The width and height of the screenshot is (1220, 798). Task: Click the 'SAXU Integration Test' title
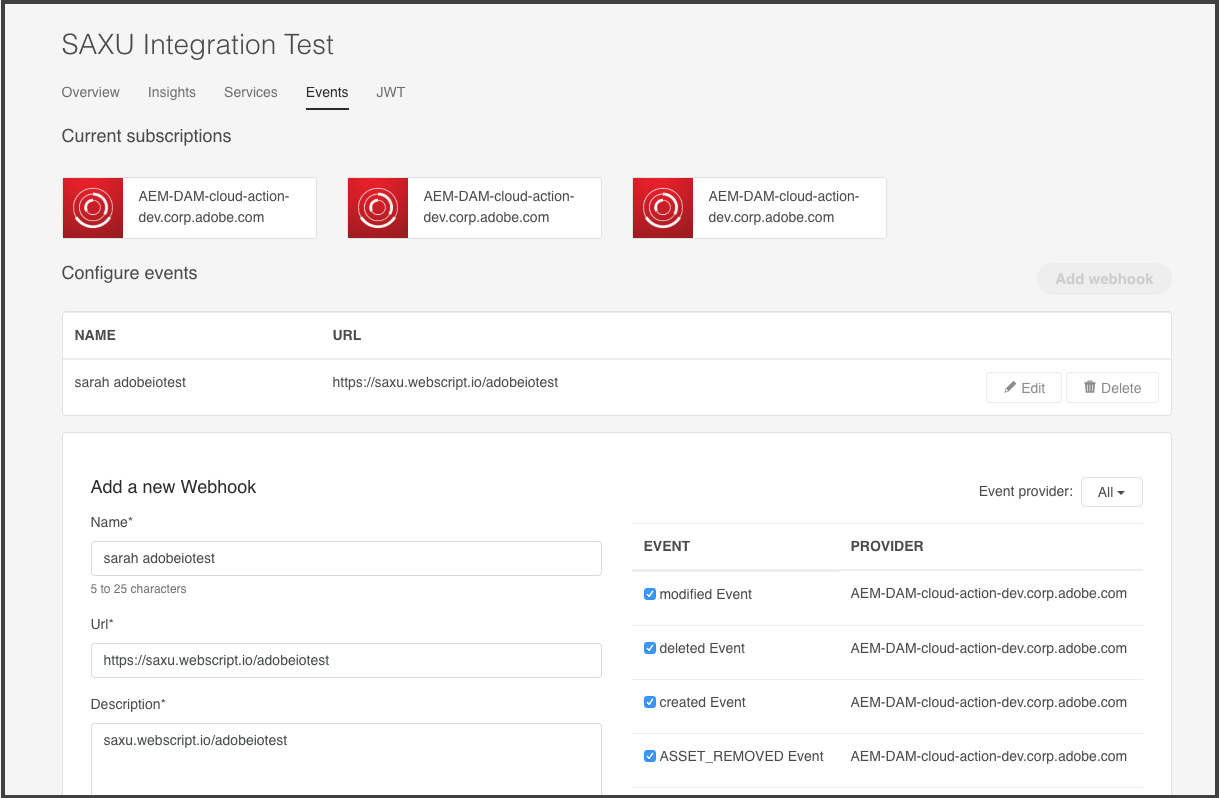point(198,45)
